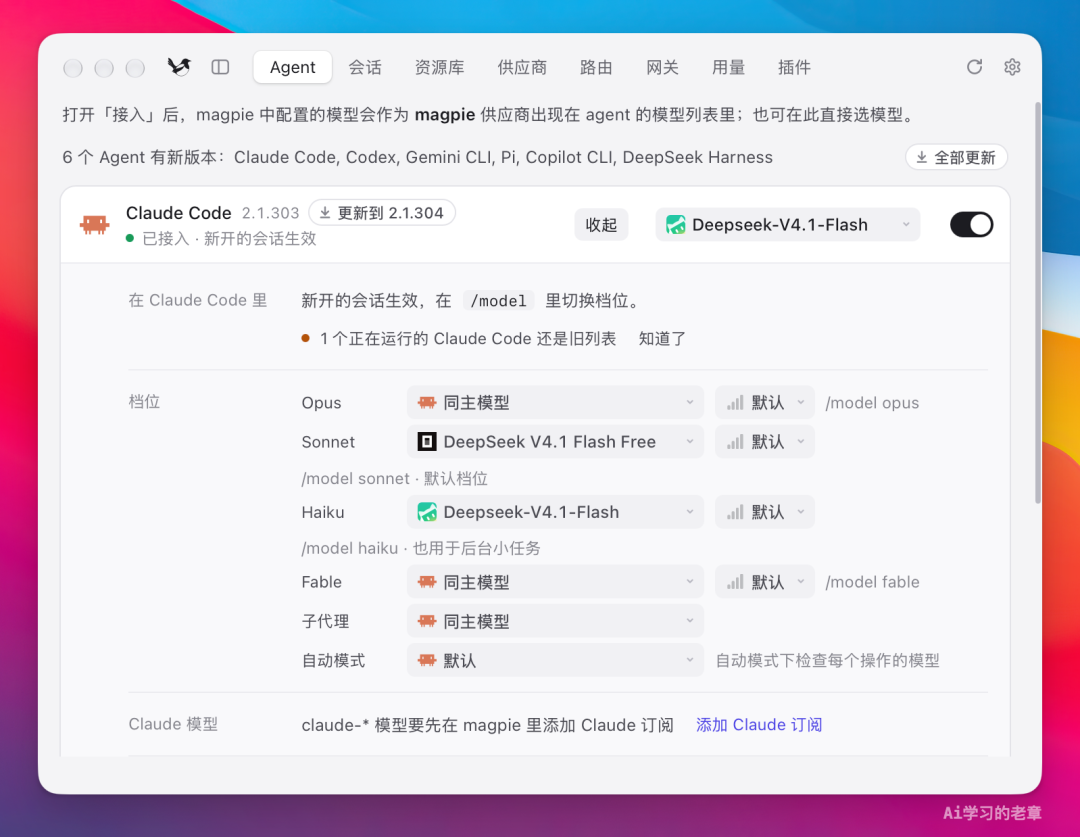Click the vertical scrollbar thumb

coord(1037,303)
